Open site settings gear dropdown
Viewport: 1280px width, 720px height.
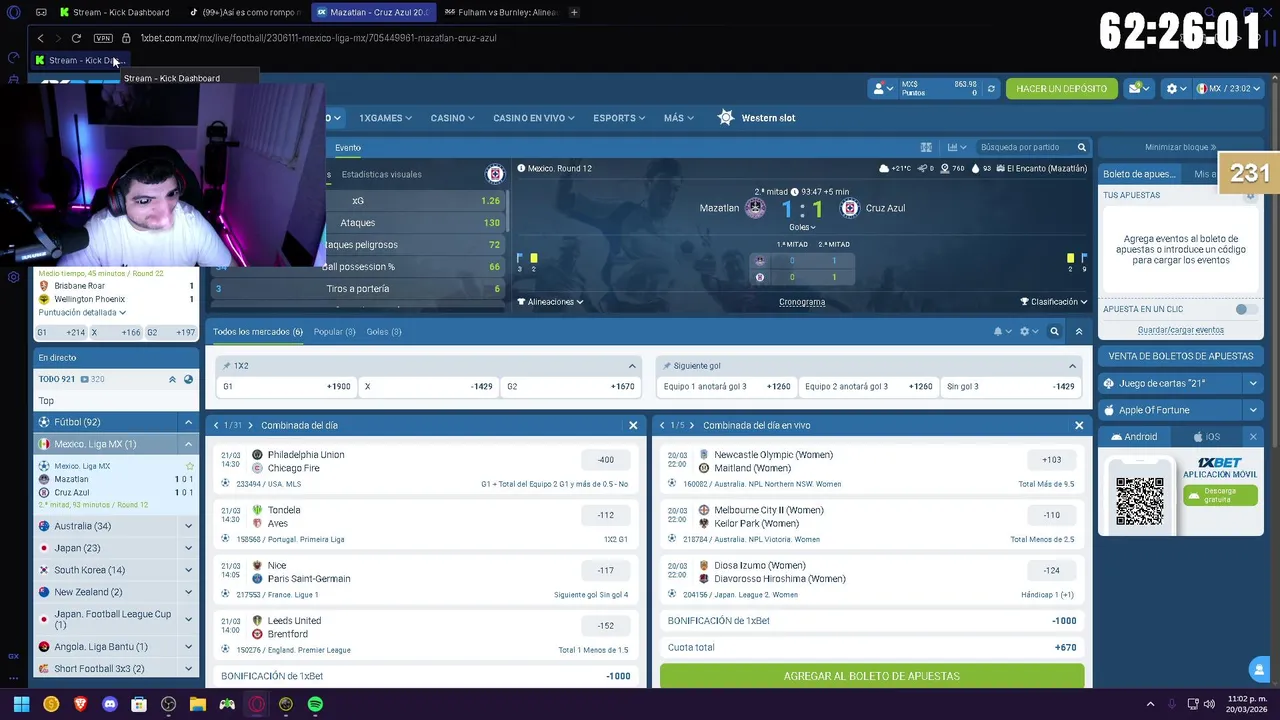coord(1177,89)
